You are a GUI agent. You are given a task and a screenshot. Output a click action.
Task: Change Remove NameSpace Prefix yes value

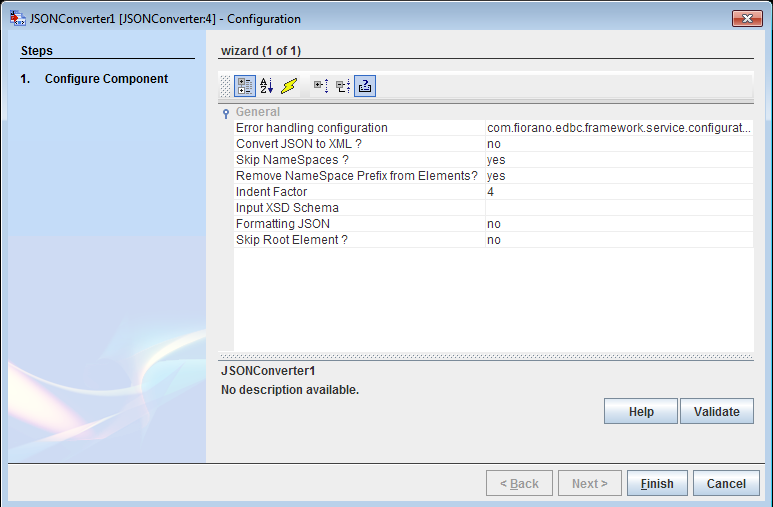619,176
